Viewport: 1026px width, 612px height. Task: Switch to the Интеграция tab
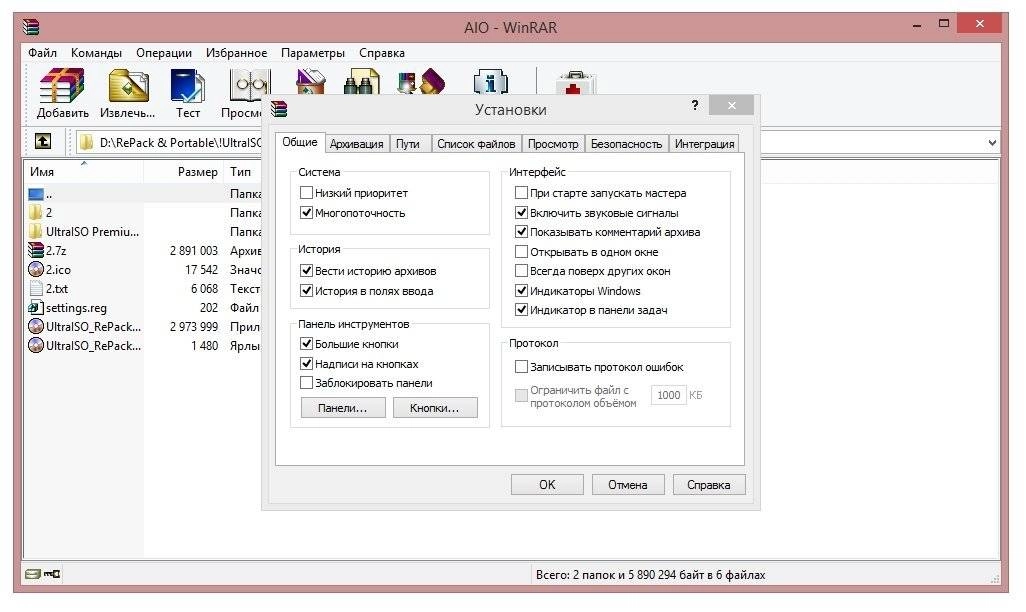[704, 143]
